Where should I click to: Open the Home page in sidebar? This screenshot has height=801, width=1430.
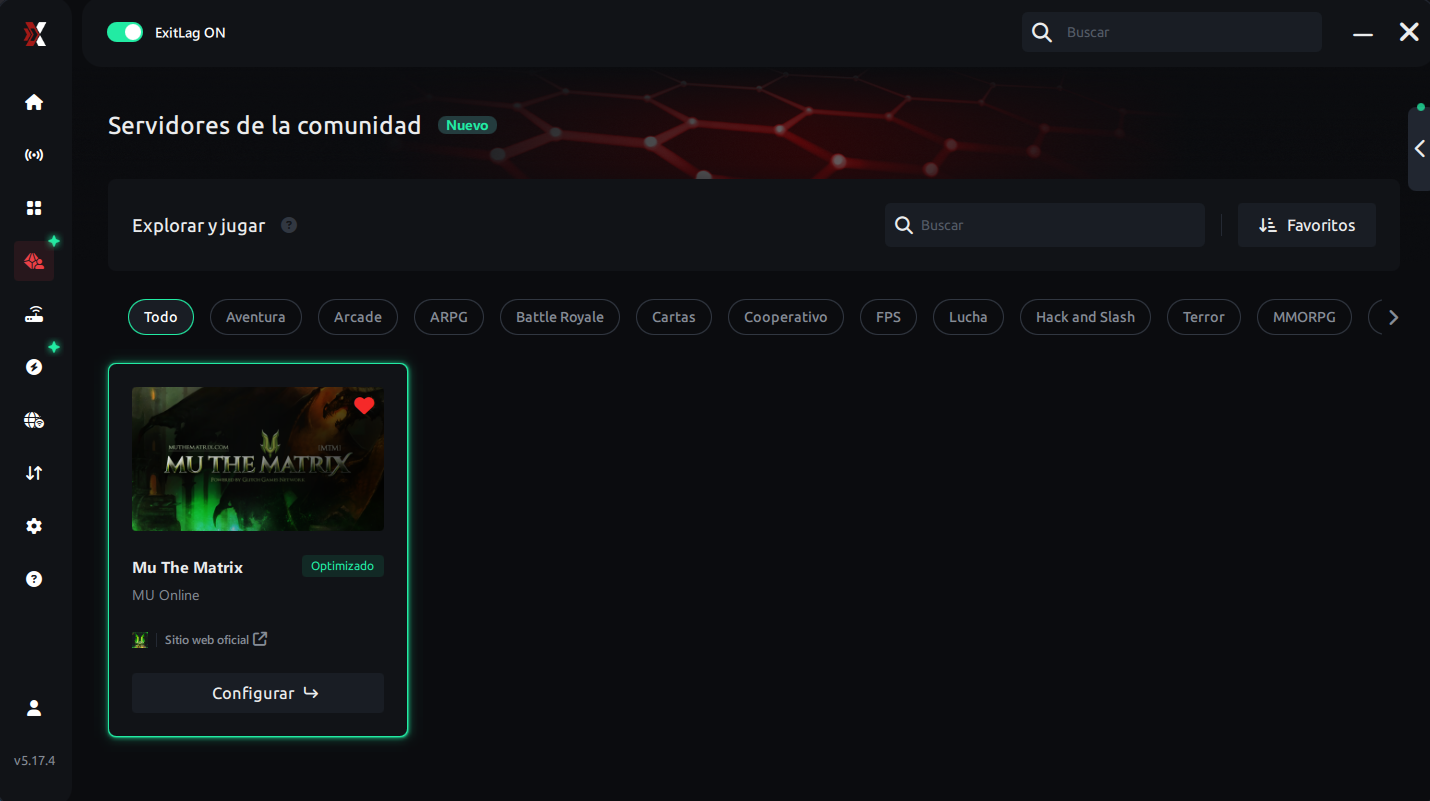pos(34,102)
